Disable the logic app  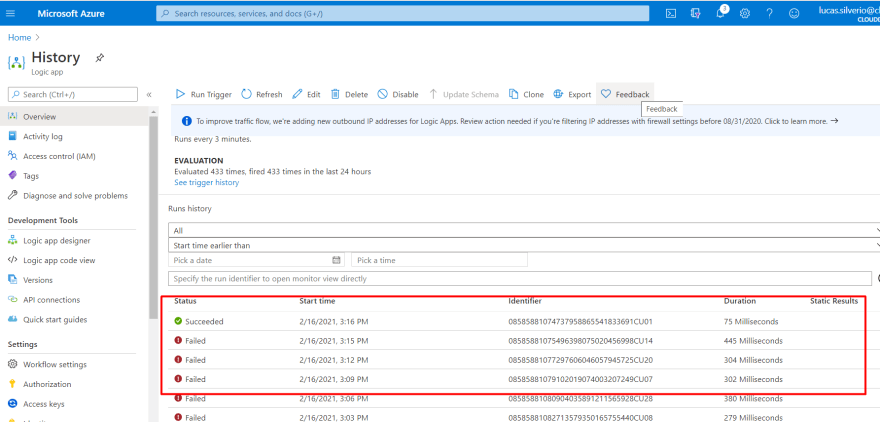click(x=398, y=94)
